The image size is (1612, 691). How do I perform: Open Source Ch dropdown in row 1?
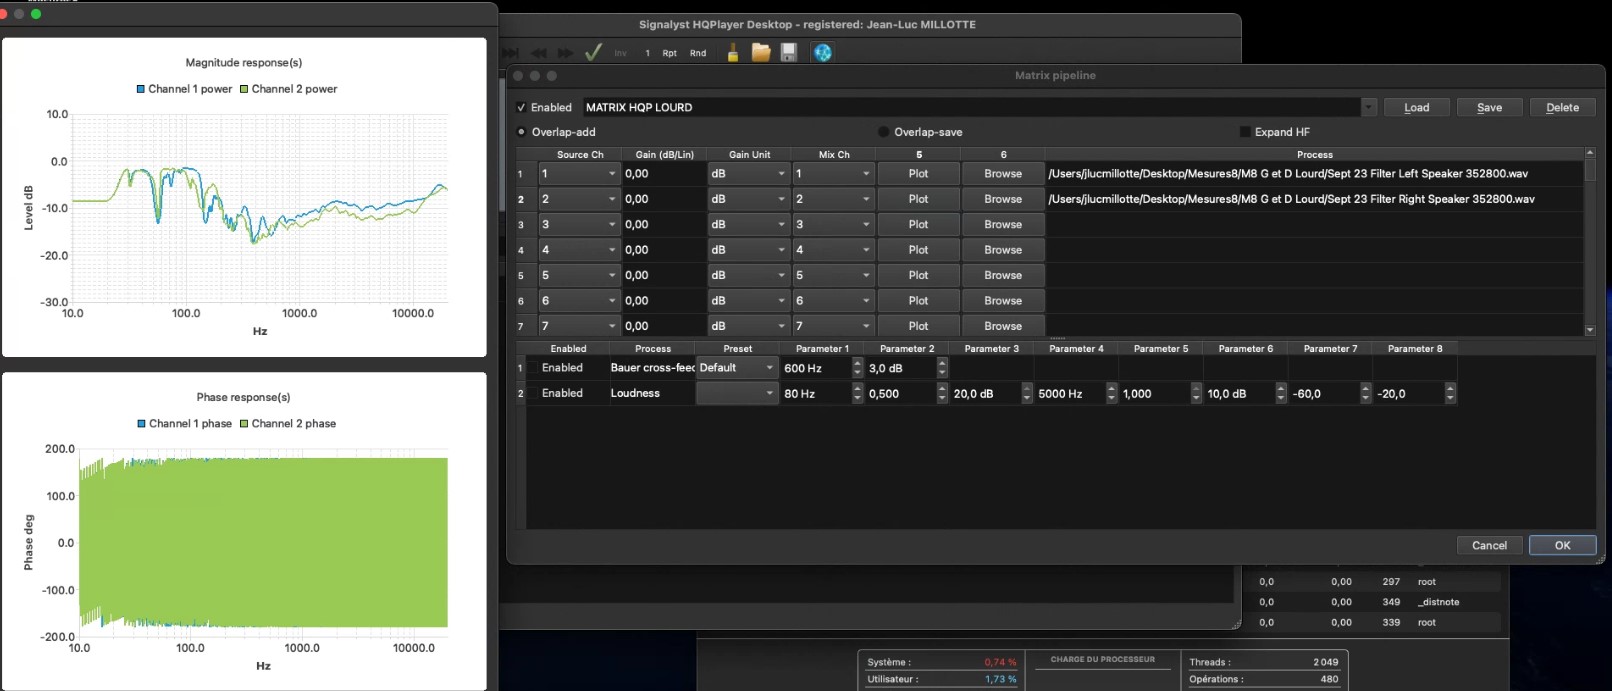[579, 174]
